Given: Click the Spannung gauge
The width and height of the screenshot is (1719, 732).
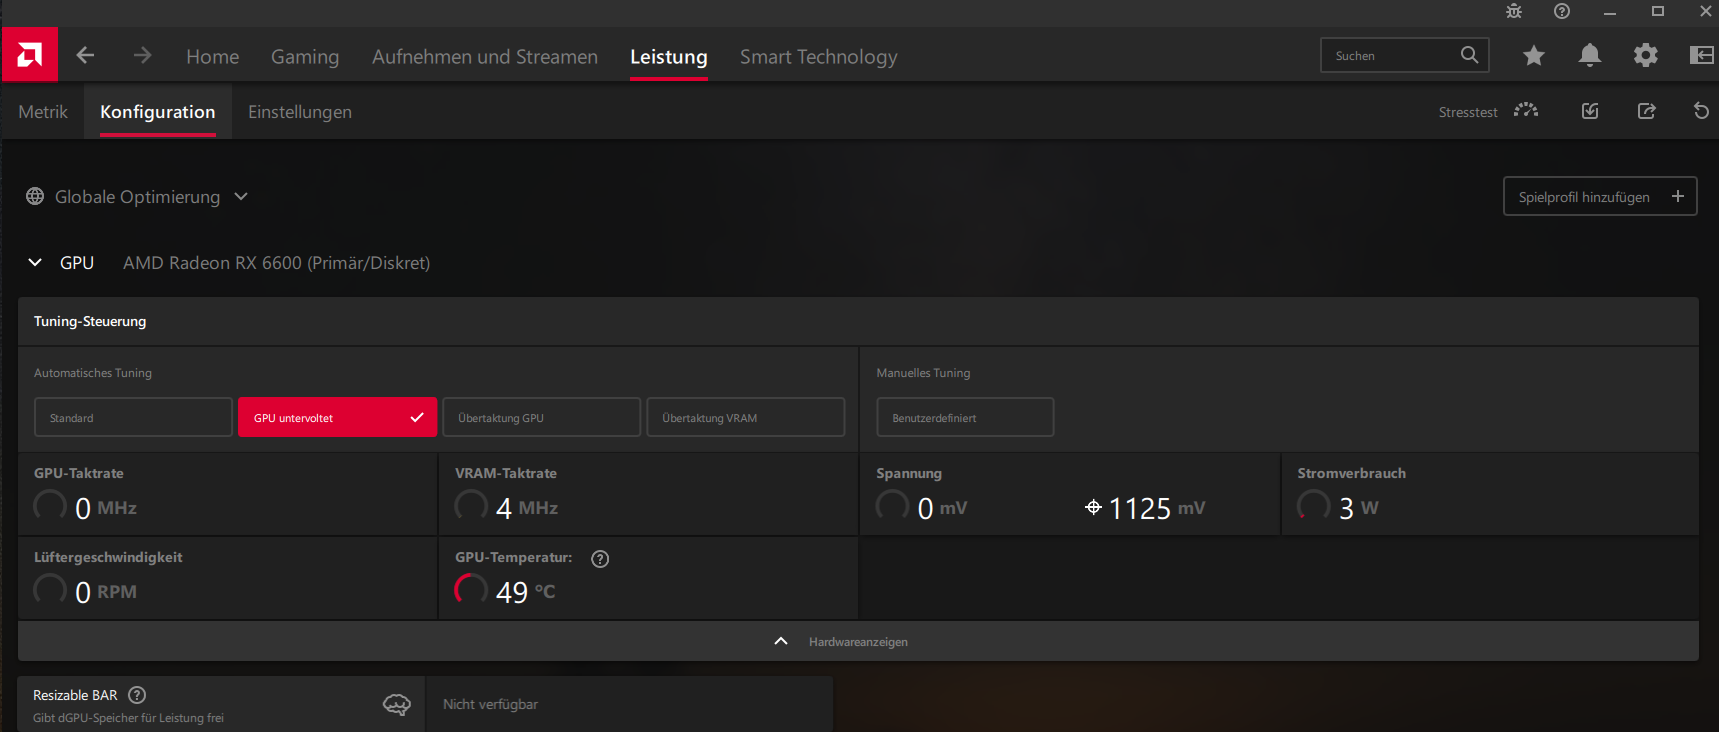Looking at the screenshot, I should tap(892, 505).
